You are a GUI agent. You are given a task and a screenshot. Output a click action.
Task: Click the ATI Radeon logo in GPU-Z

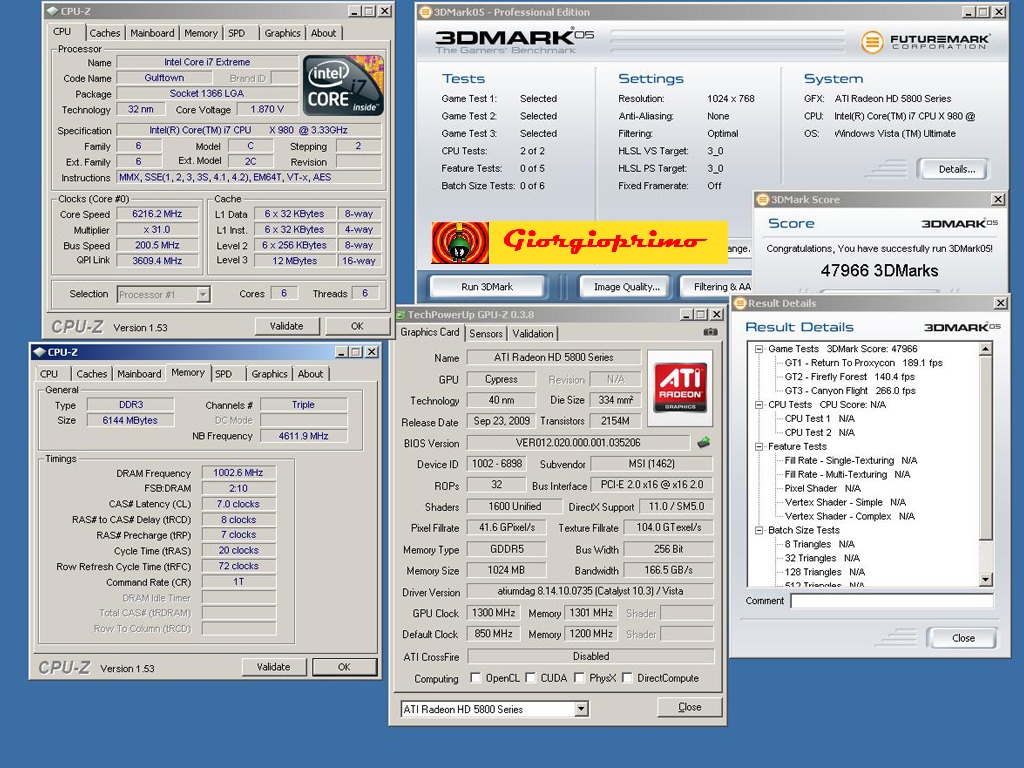680,387
